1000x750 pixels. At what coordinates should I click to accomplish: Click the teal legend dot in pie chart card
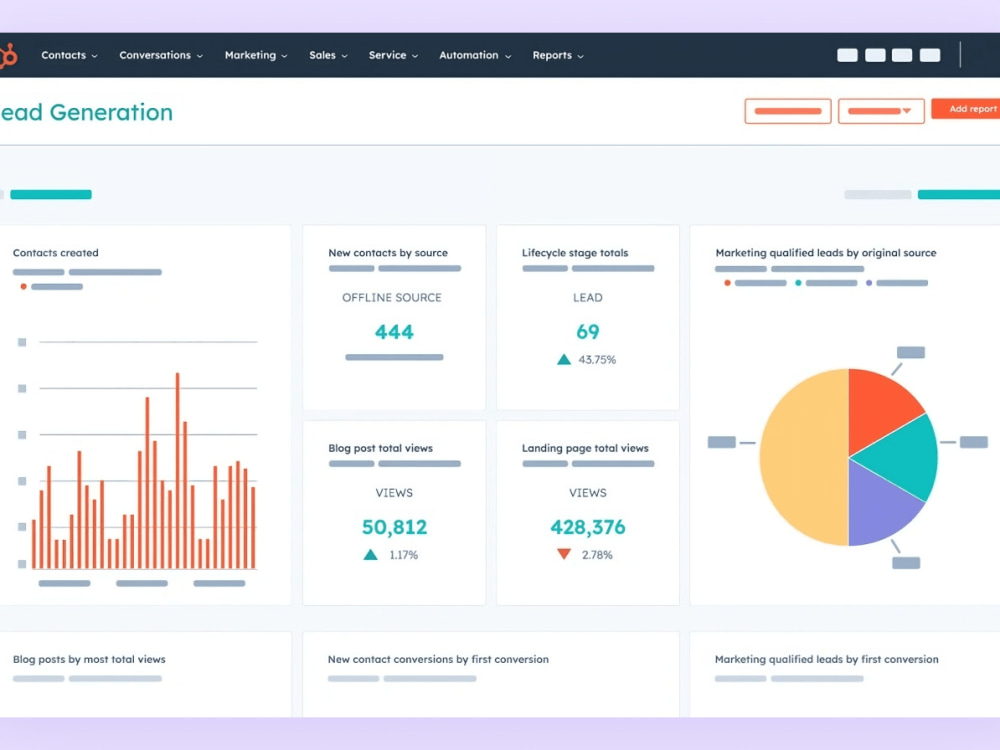[798, 283]
